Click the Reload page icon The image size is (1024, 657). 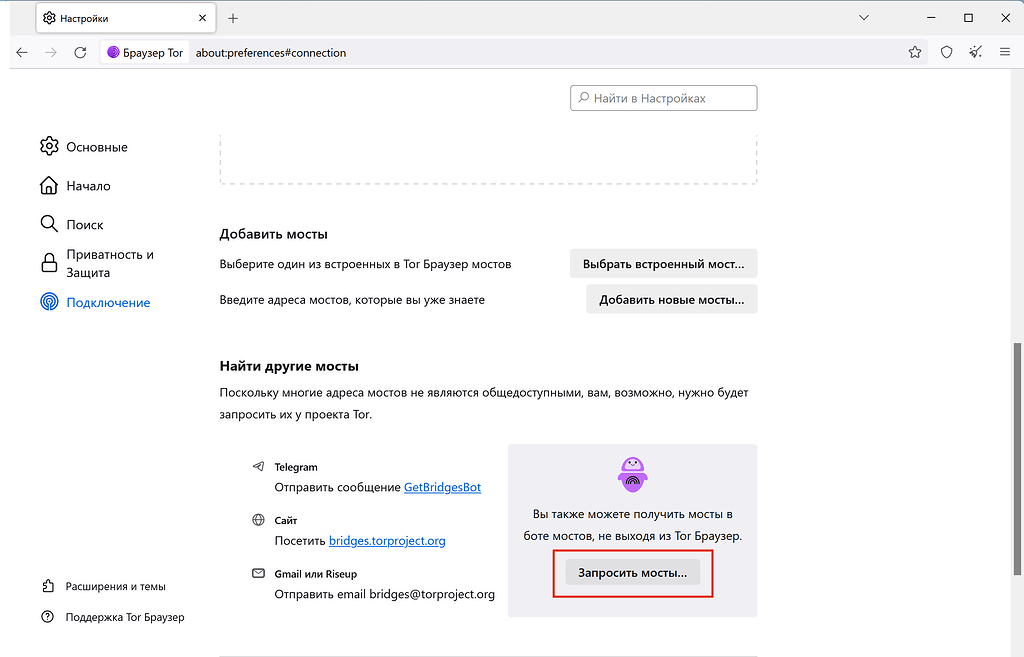(x=80, y=52)
